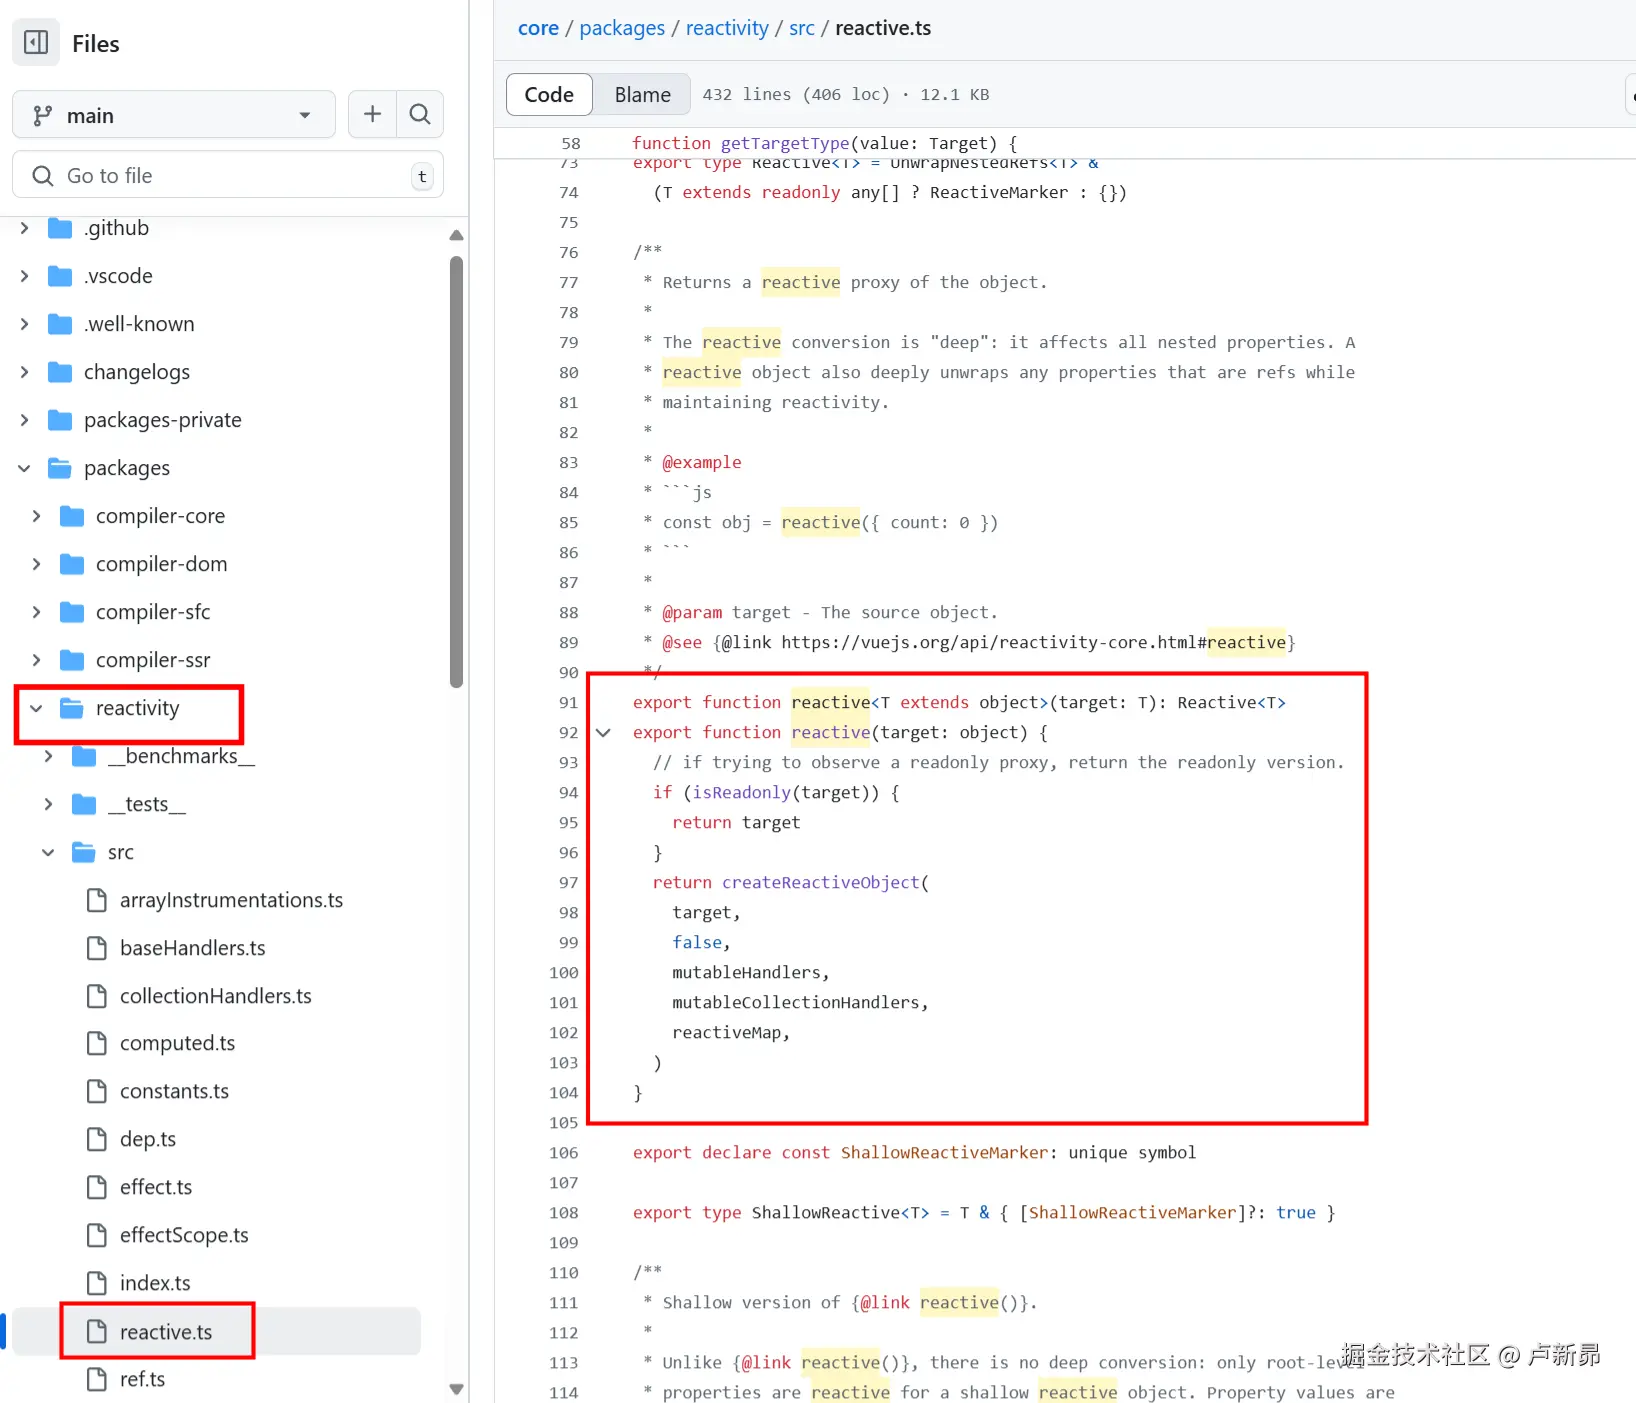This screenshot has height=1403, width=1636.
Task: Collapse the src folder chevron
Action: pos(49,852)
